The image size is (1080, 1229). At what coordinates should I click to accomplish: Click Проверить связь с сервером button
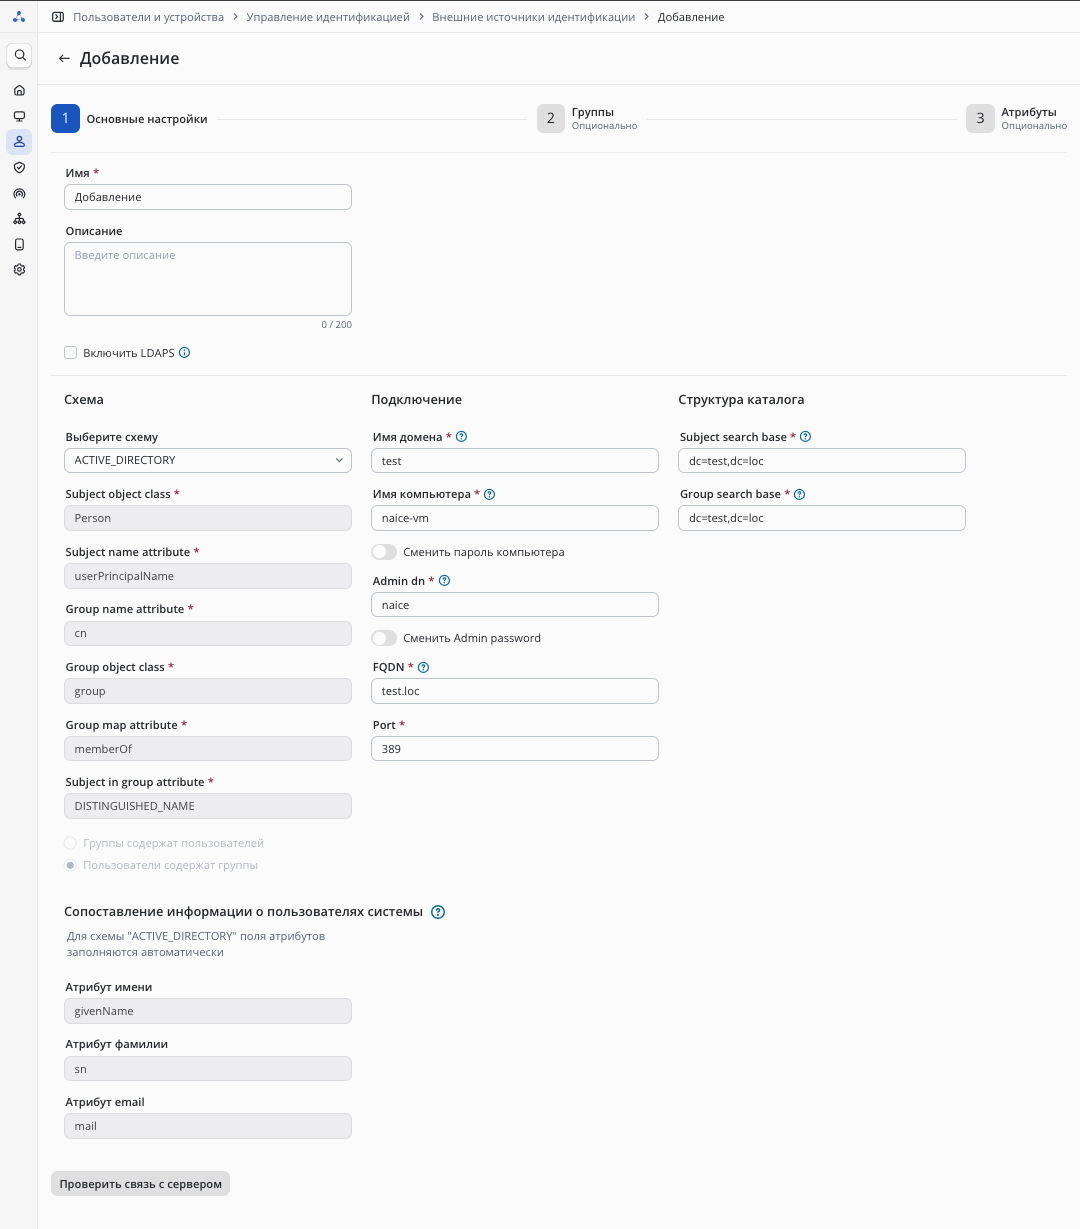[141, 1184]
